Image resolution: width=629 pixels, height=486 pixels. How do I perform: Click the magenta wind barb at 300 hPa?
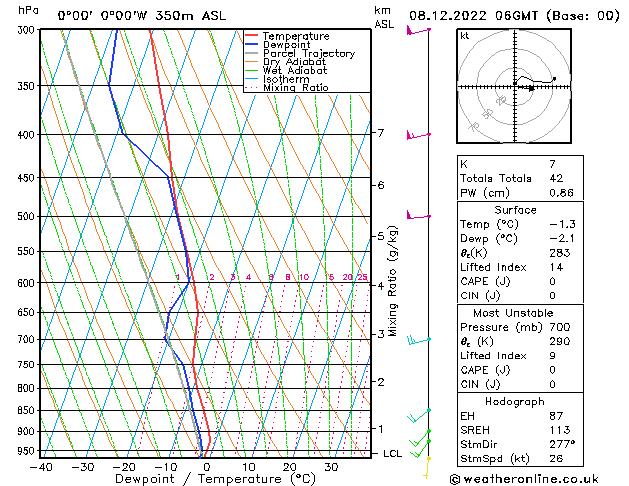point(417,31)
